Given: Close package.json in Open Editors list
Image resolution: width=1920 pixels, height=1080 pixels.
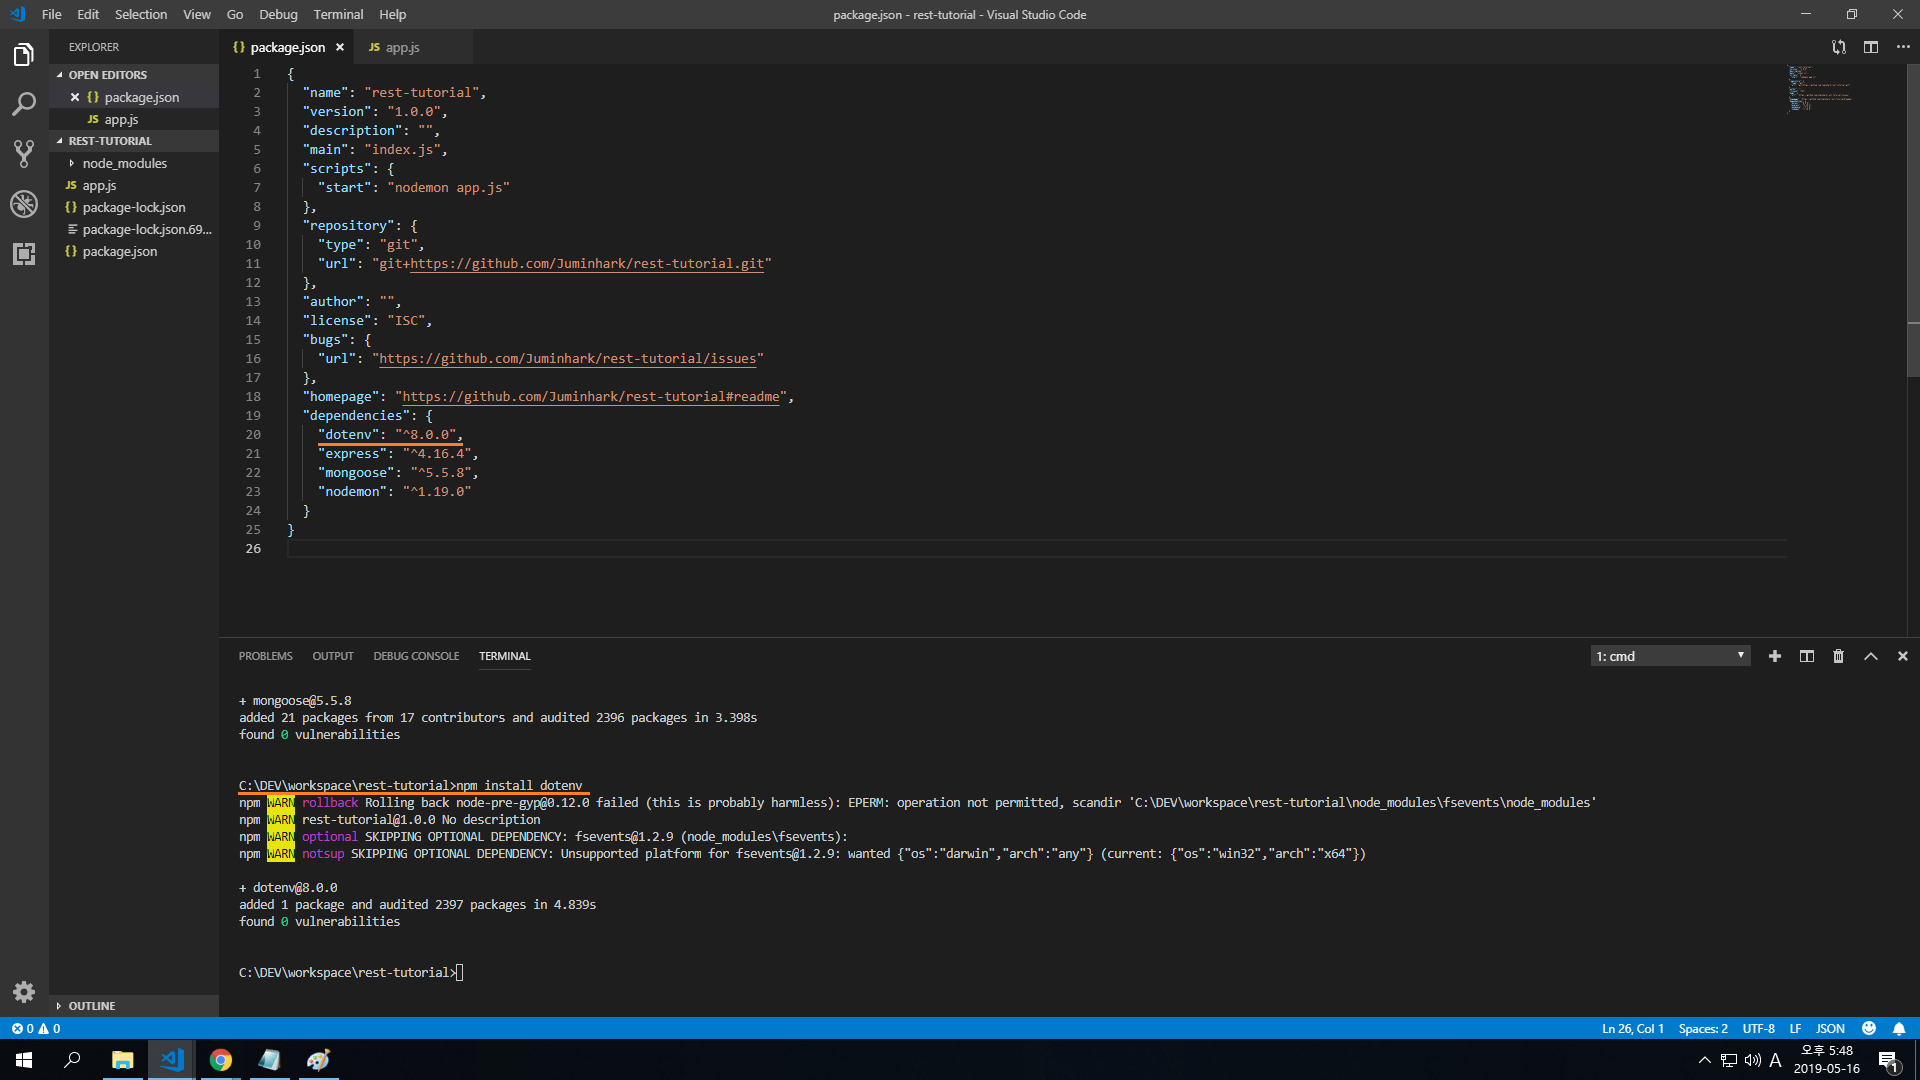Looking at the screenshot, I should click(x=75, y=97).
